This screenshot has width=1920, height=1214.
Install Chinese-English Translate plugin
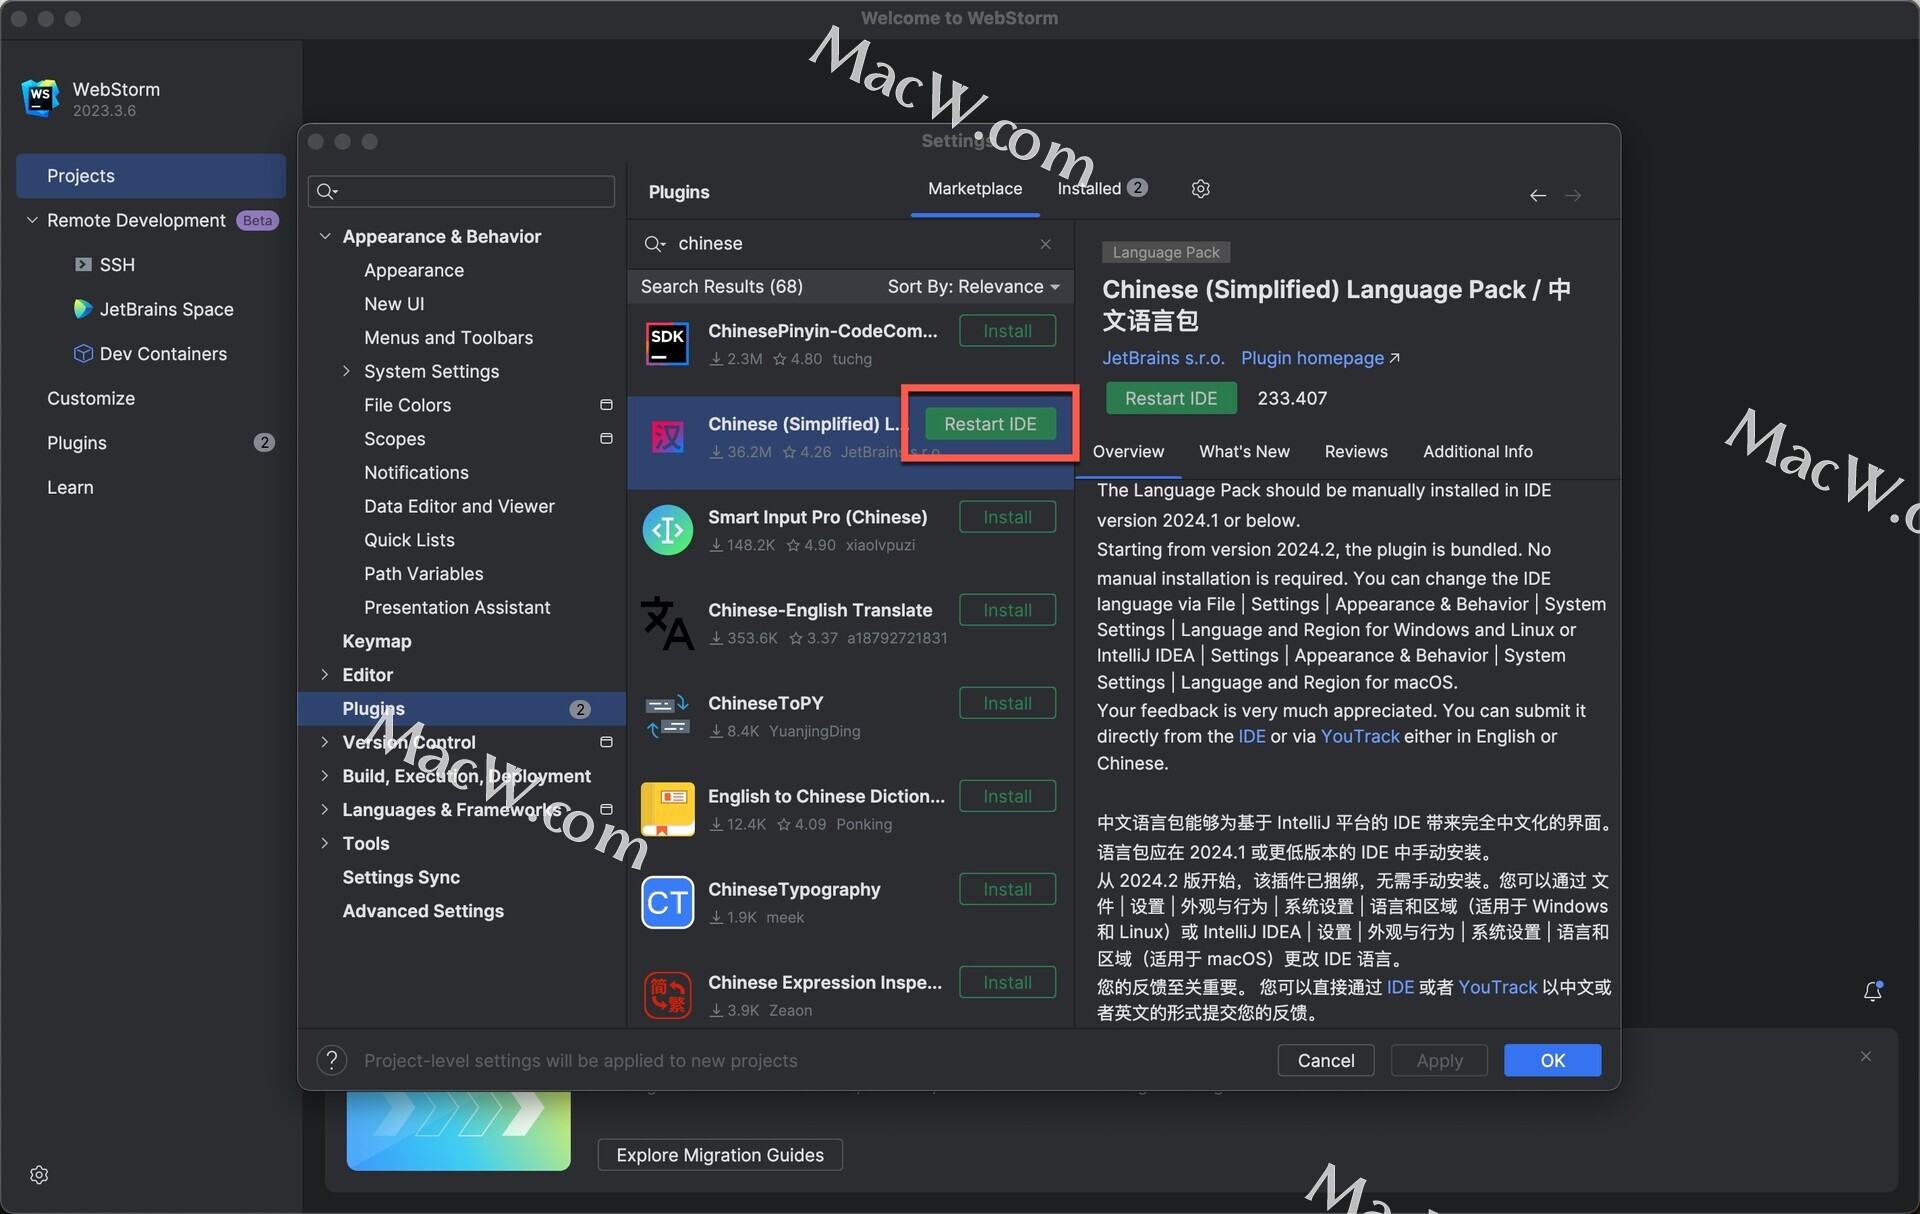pyautogui.click(x=1007, y=610)
